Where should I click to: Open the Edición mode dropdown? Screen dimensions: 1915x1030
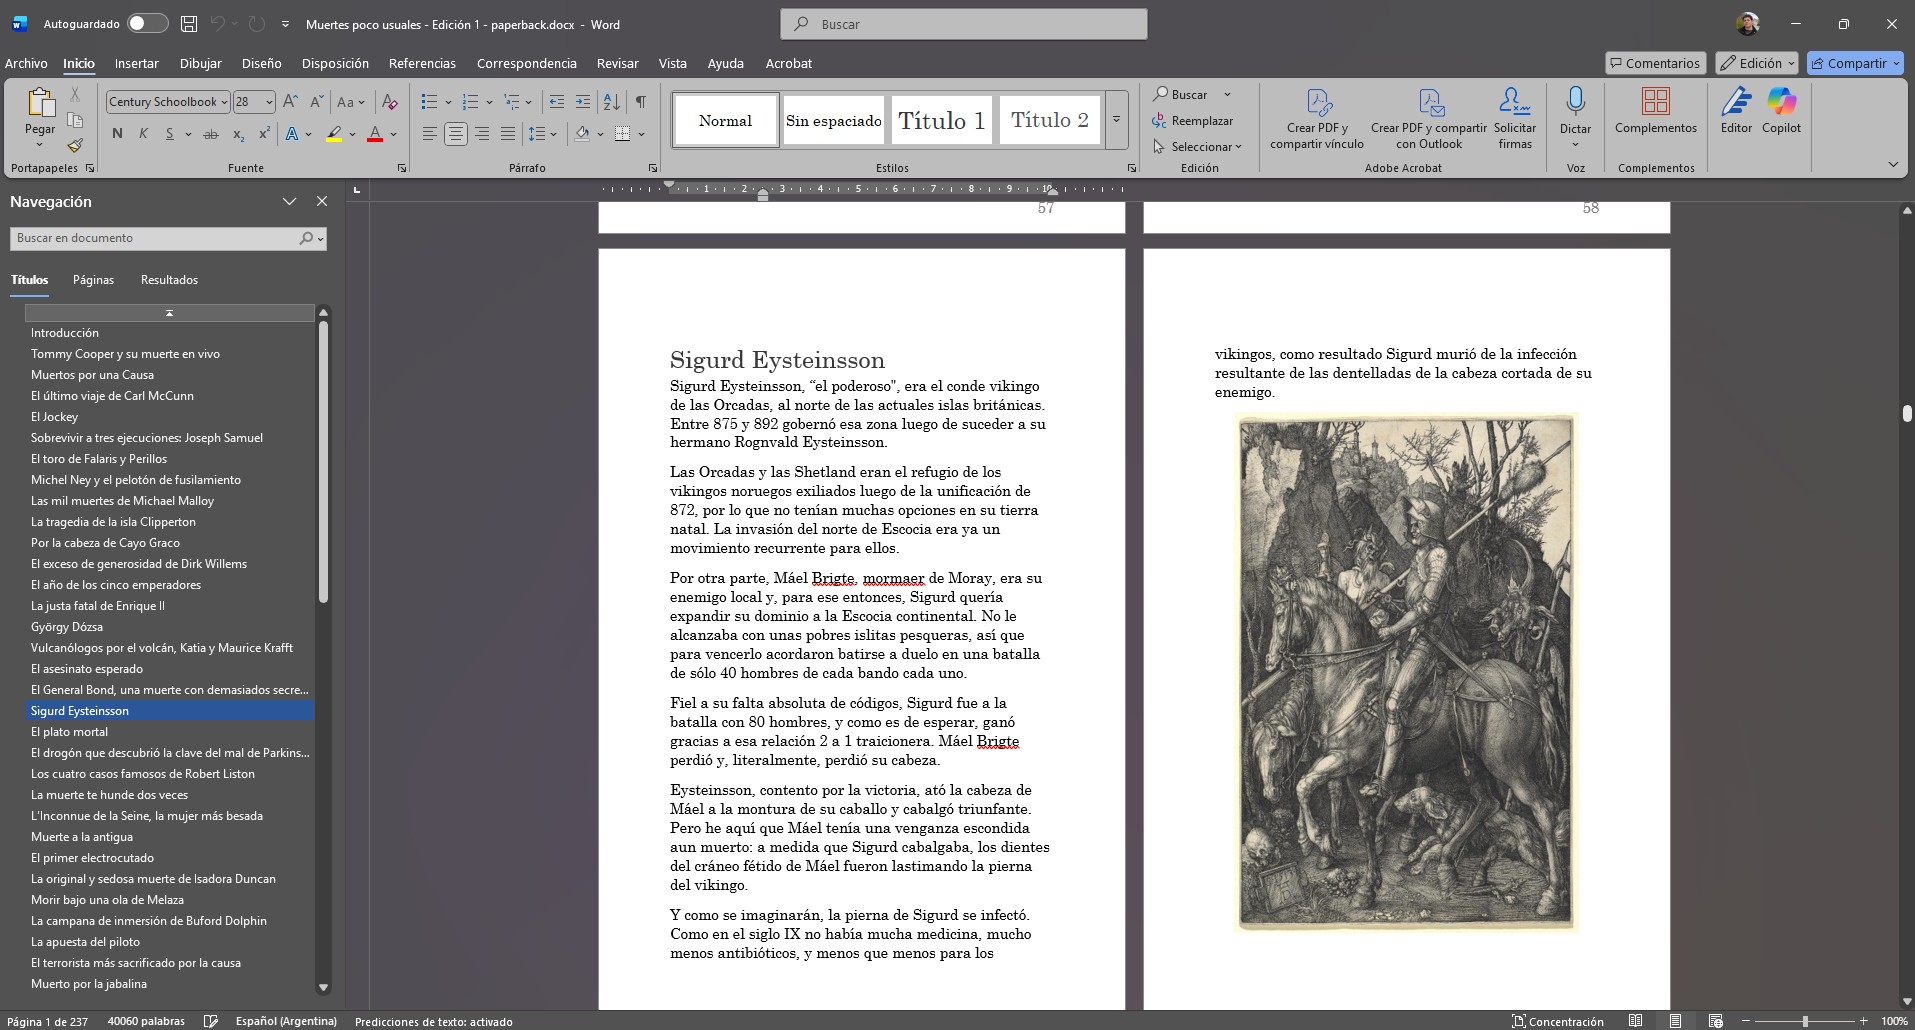1757,63
